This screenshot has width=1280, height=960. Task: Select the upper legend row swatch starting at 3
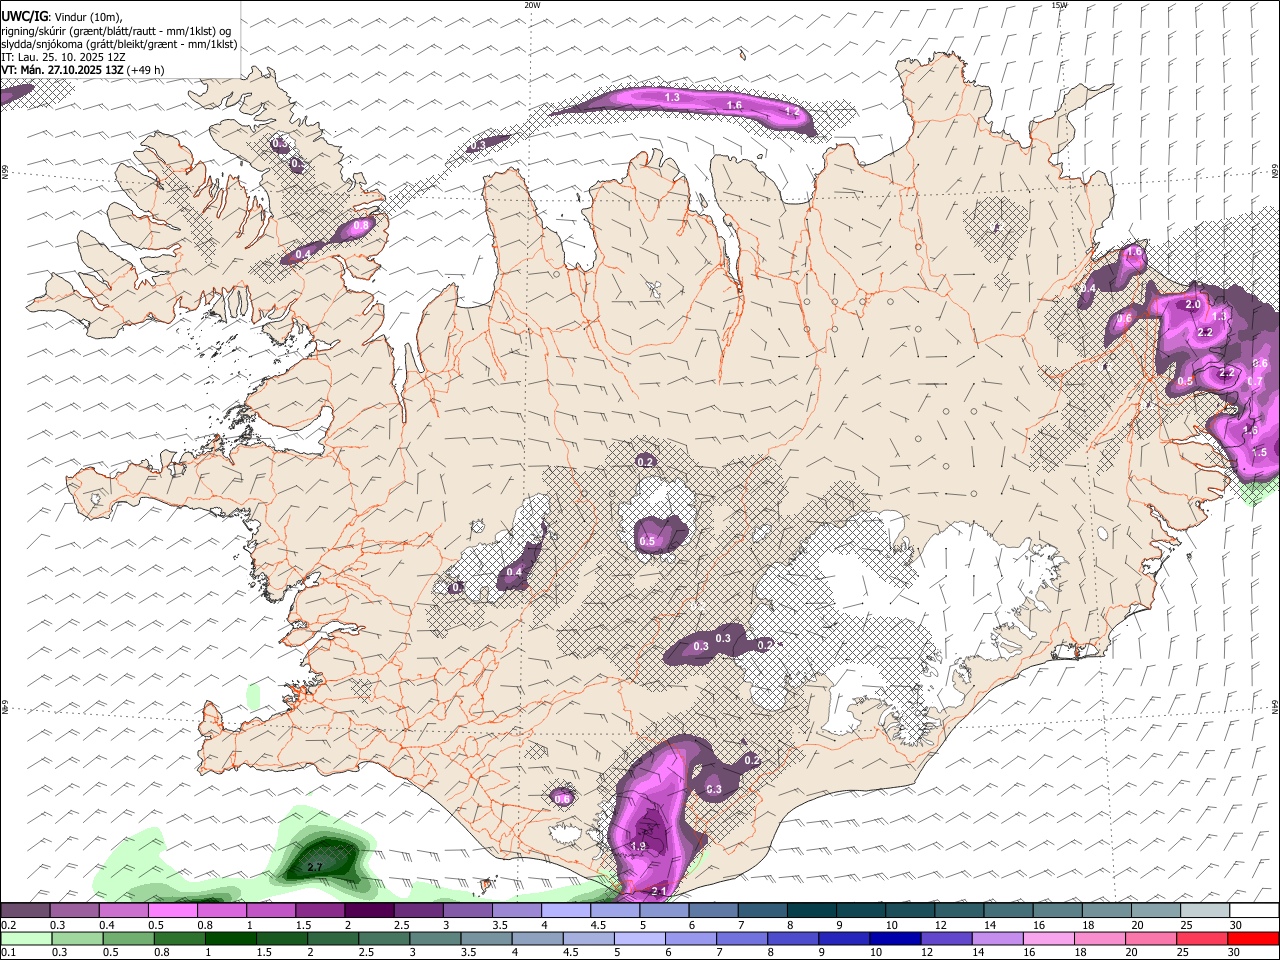click(x=467, y=910)
